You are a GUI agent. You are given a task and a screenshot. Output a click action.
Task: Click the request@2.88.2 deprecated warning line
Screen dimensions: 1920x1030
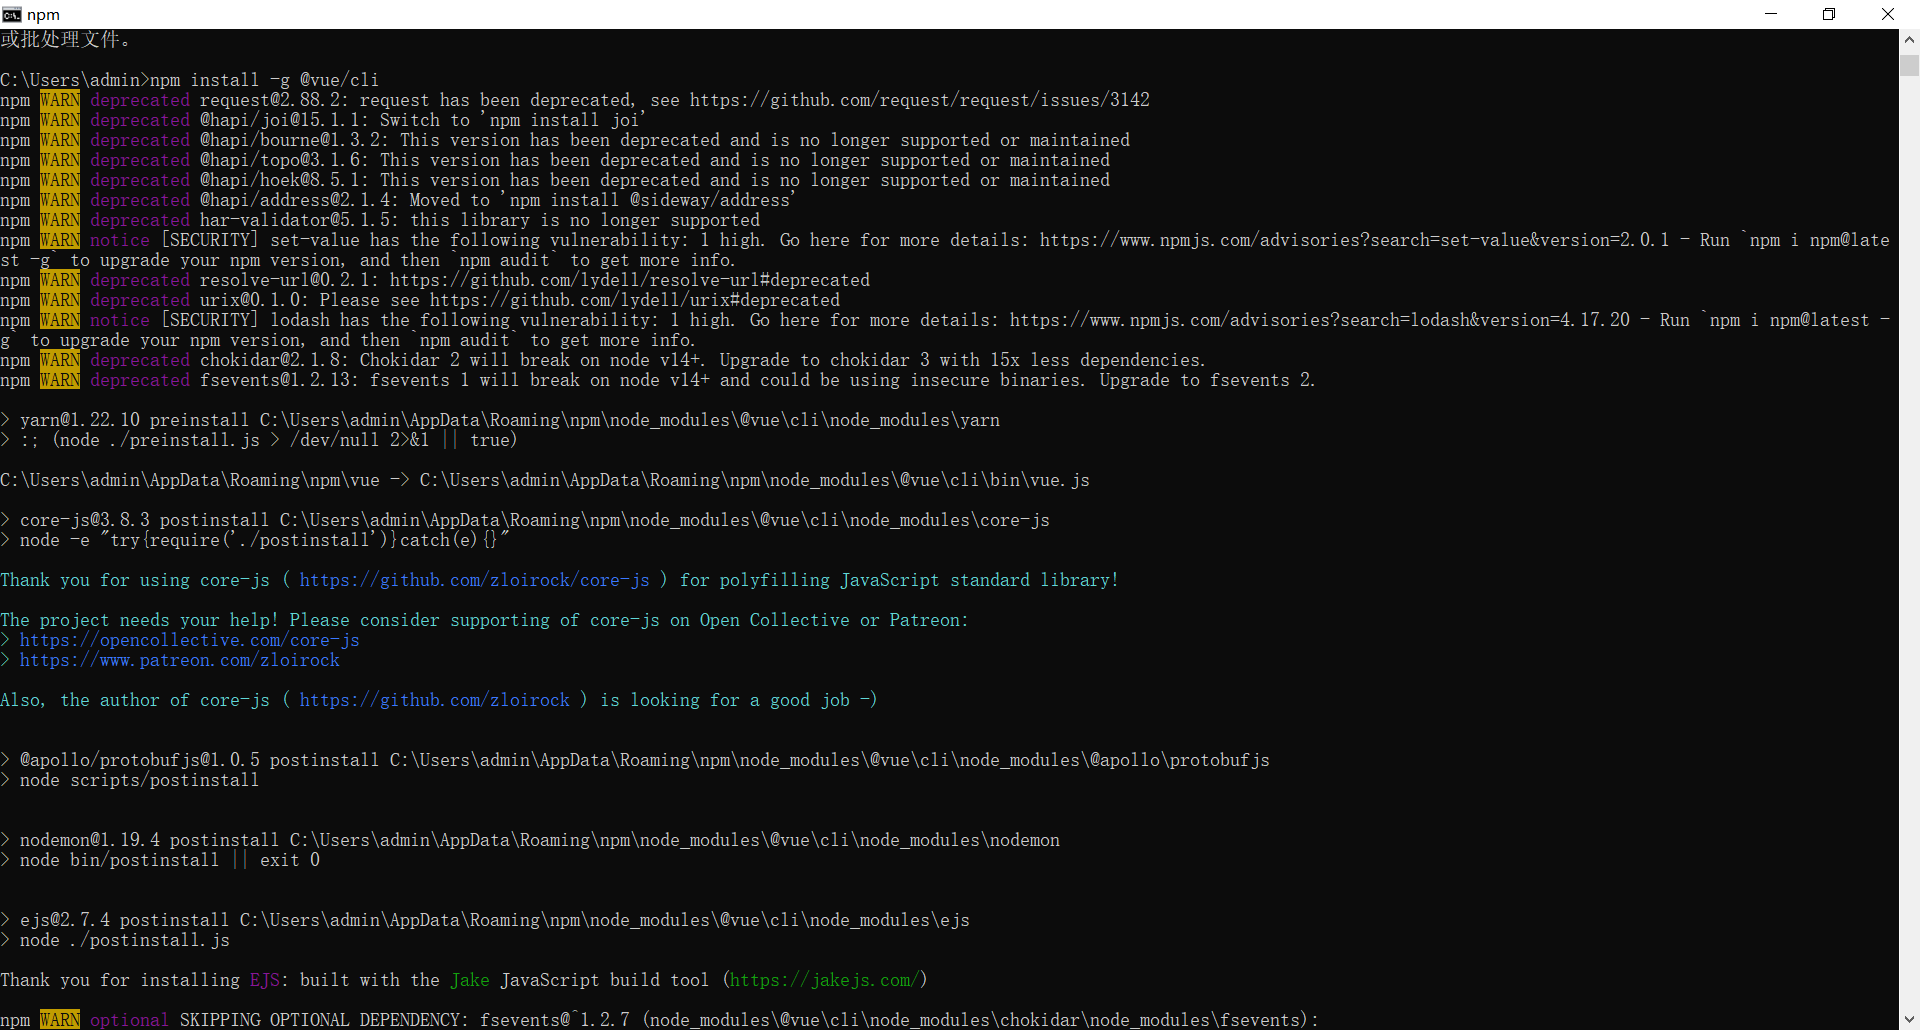[x=575, y=100]
